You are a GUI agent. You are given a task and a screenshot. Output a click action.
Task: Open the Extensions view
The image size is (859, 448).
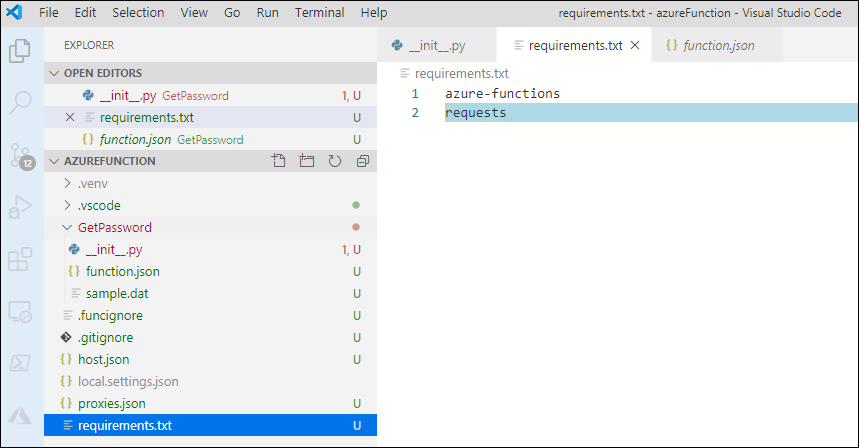pyautogui.click(x=20, y=259)
